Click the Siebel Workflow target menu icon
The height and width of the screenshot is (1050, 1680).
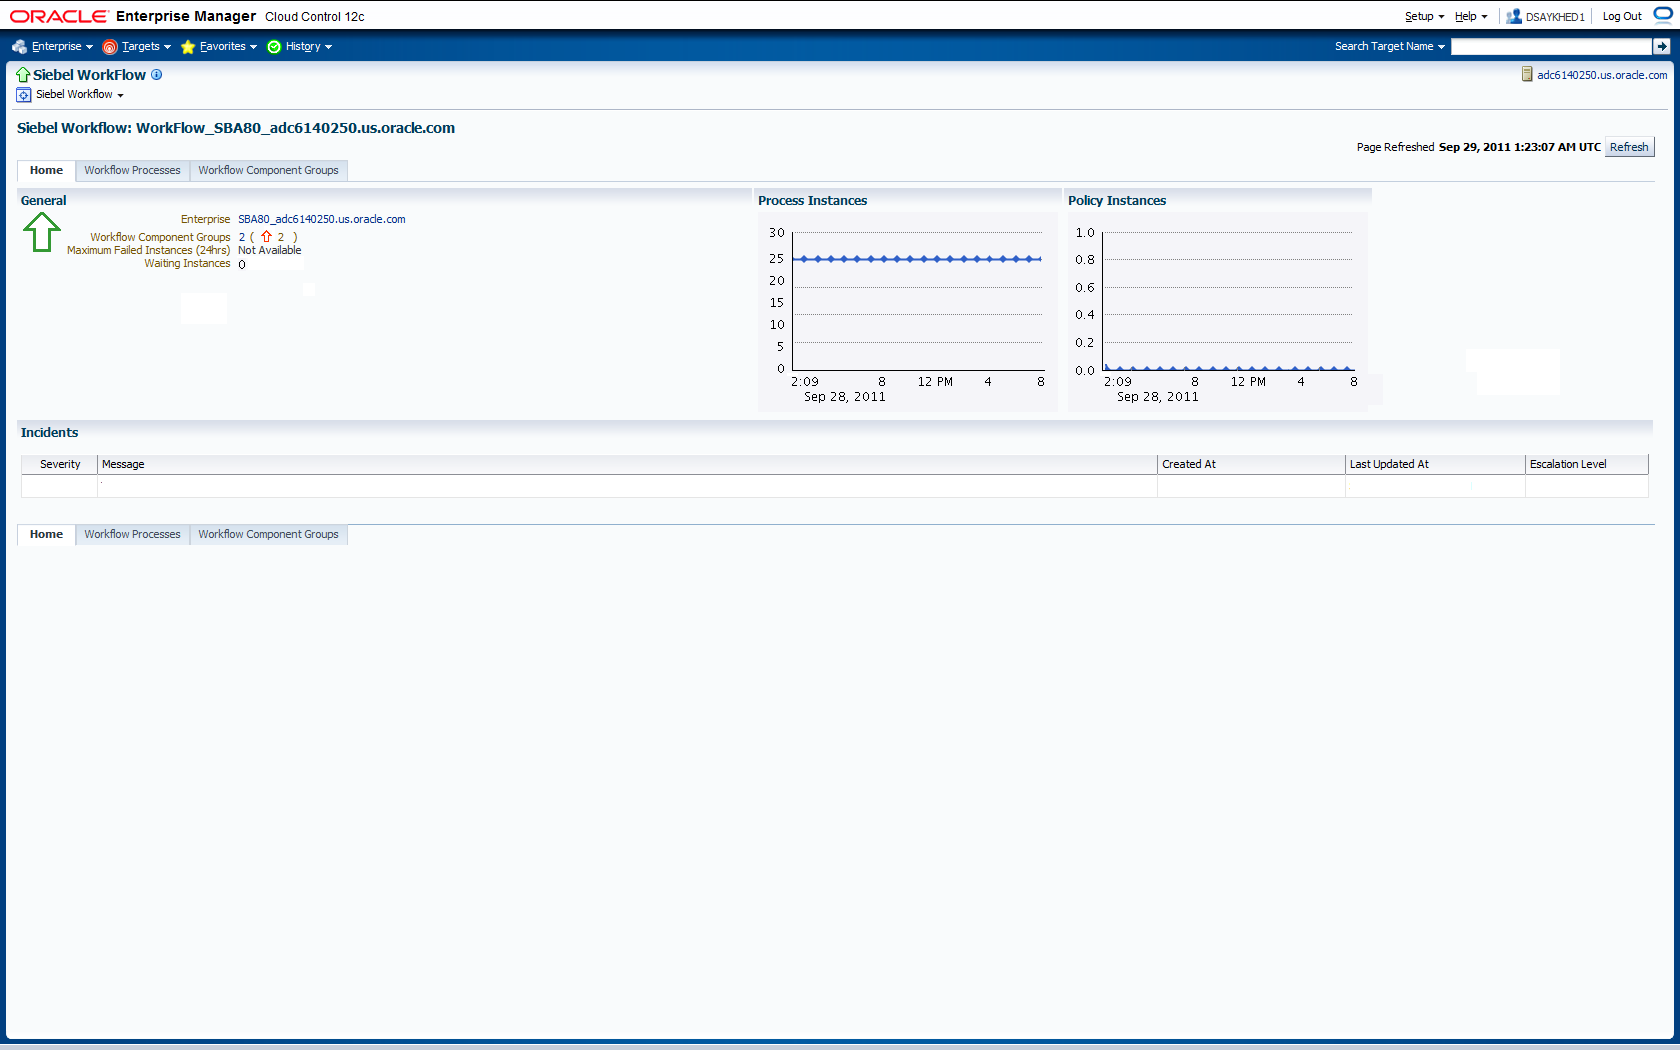(24, 95)
